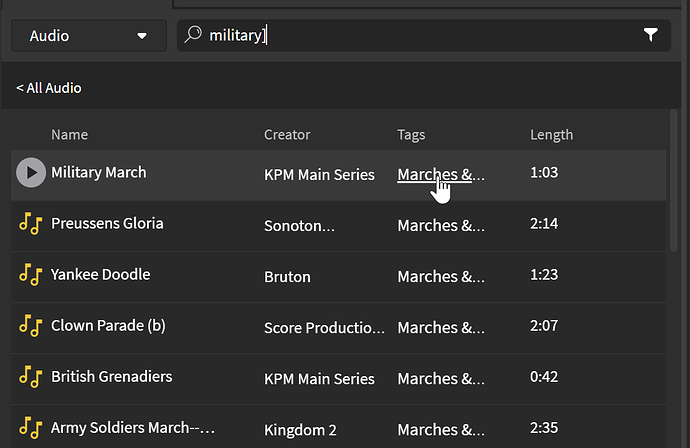Open the search filter funnel icon
Screen dimensions: 690x448
pos(650,35)
